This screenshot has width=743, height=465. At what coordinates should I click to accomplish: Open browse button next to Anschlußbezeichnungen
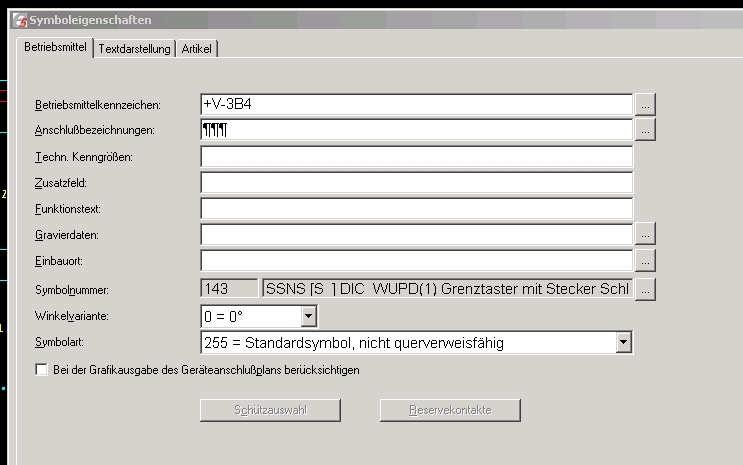(645, 130)
